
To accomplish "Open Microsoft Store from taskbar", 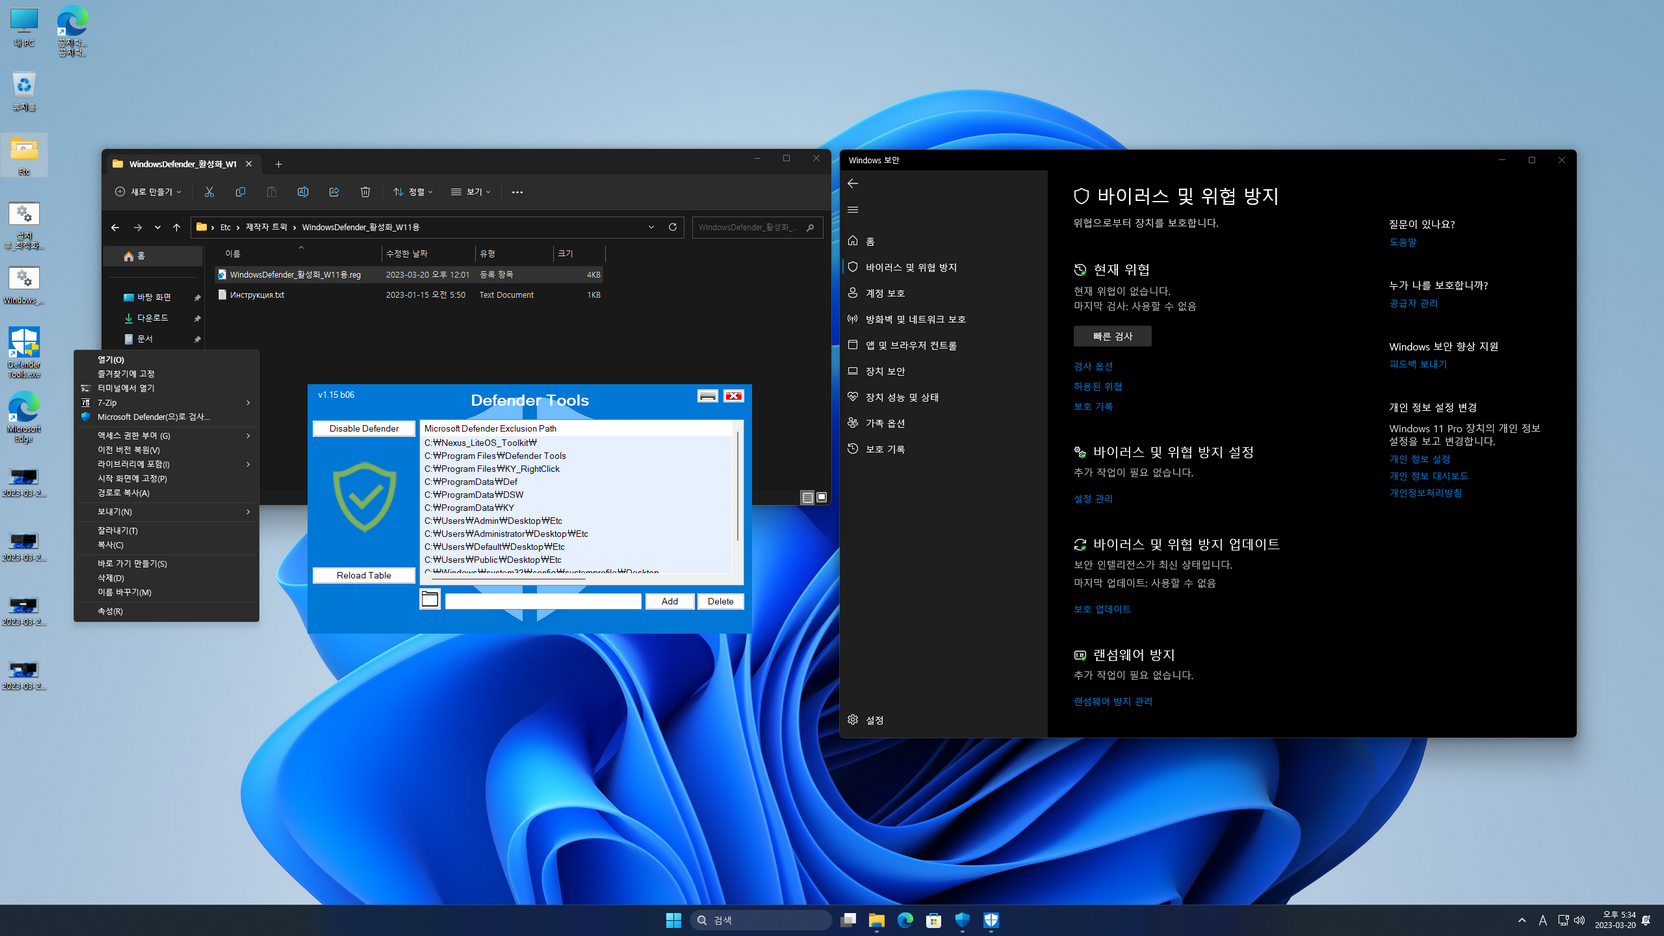I will click(x=934, y=920).
